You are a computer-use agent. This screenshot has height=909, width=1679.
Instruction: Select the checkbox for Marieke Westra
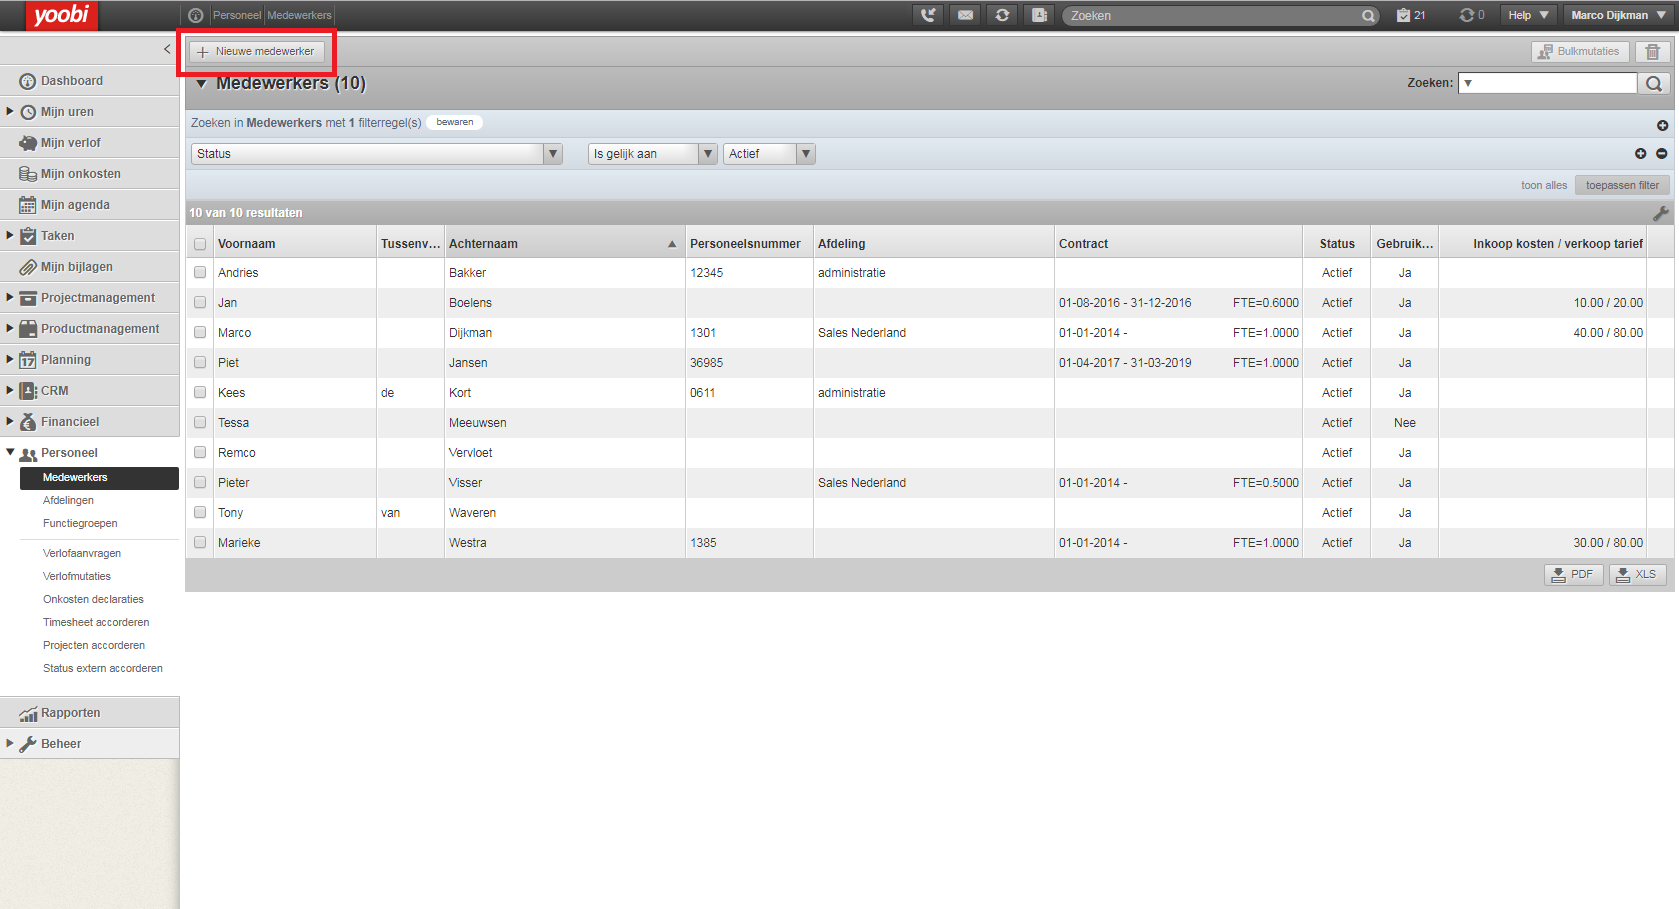coord(200,542)
